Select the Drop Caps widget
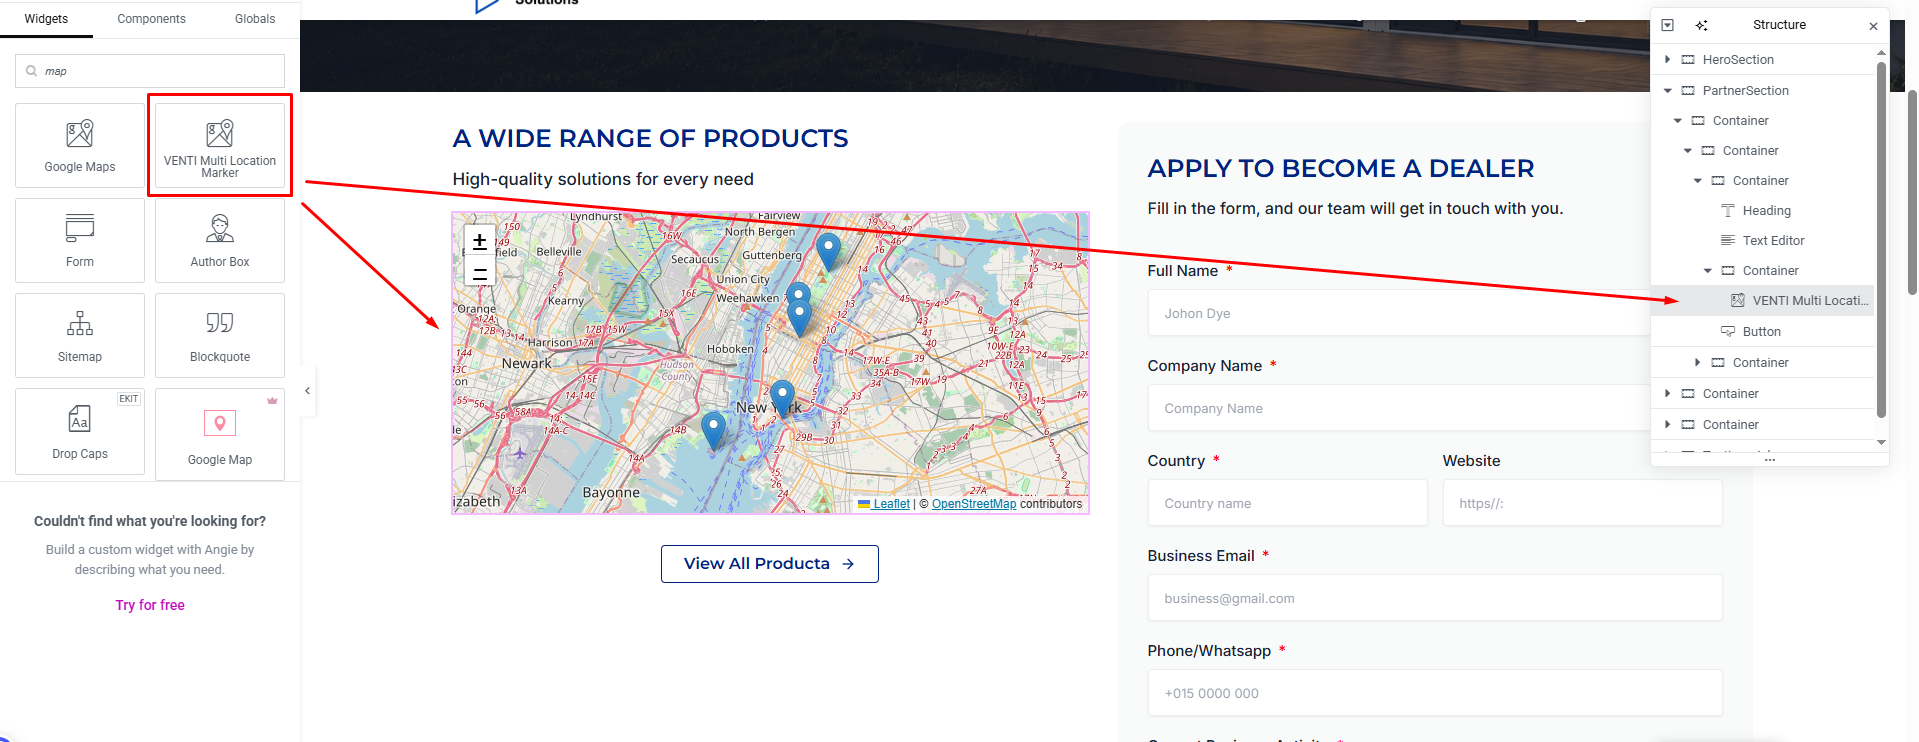 coord(80,432)
